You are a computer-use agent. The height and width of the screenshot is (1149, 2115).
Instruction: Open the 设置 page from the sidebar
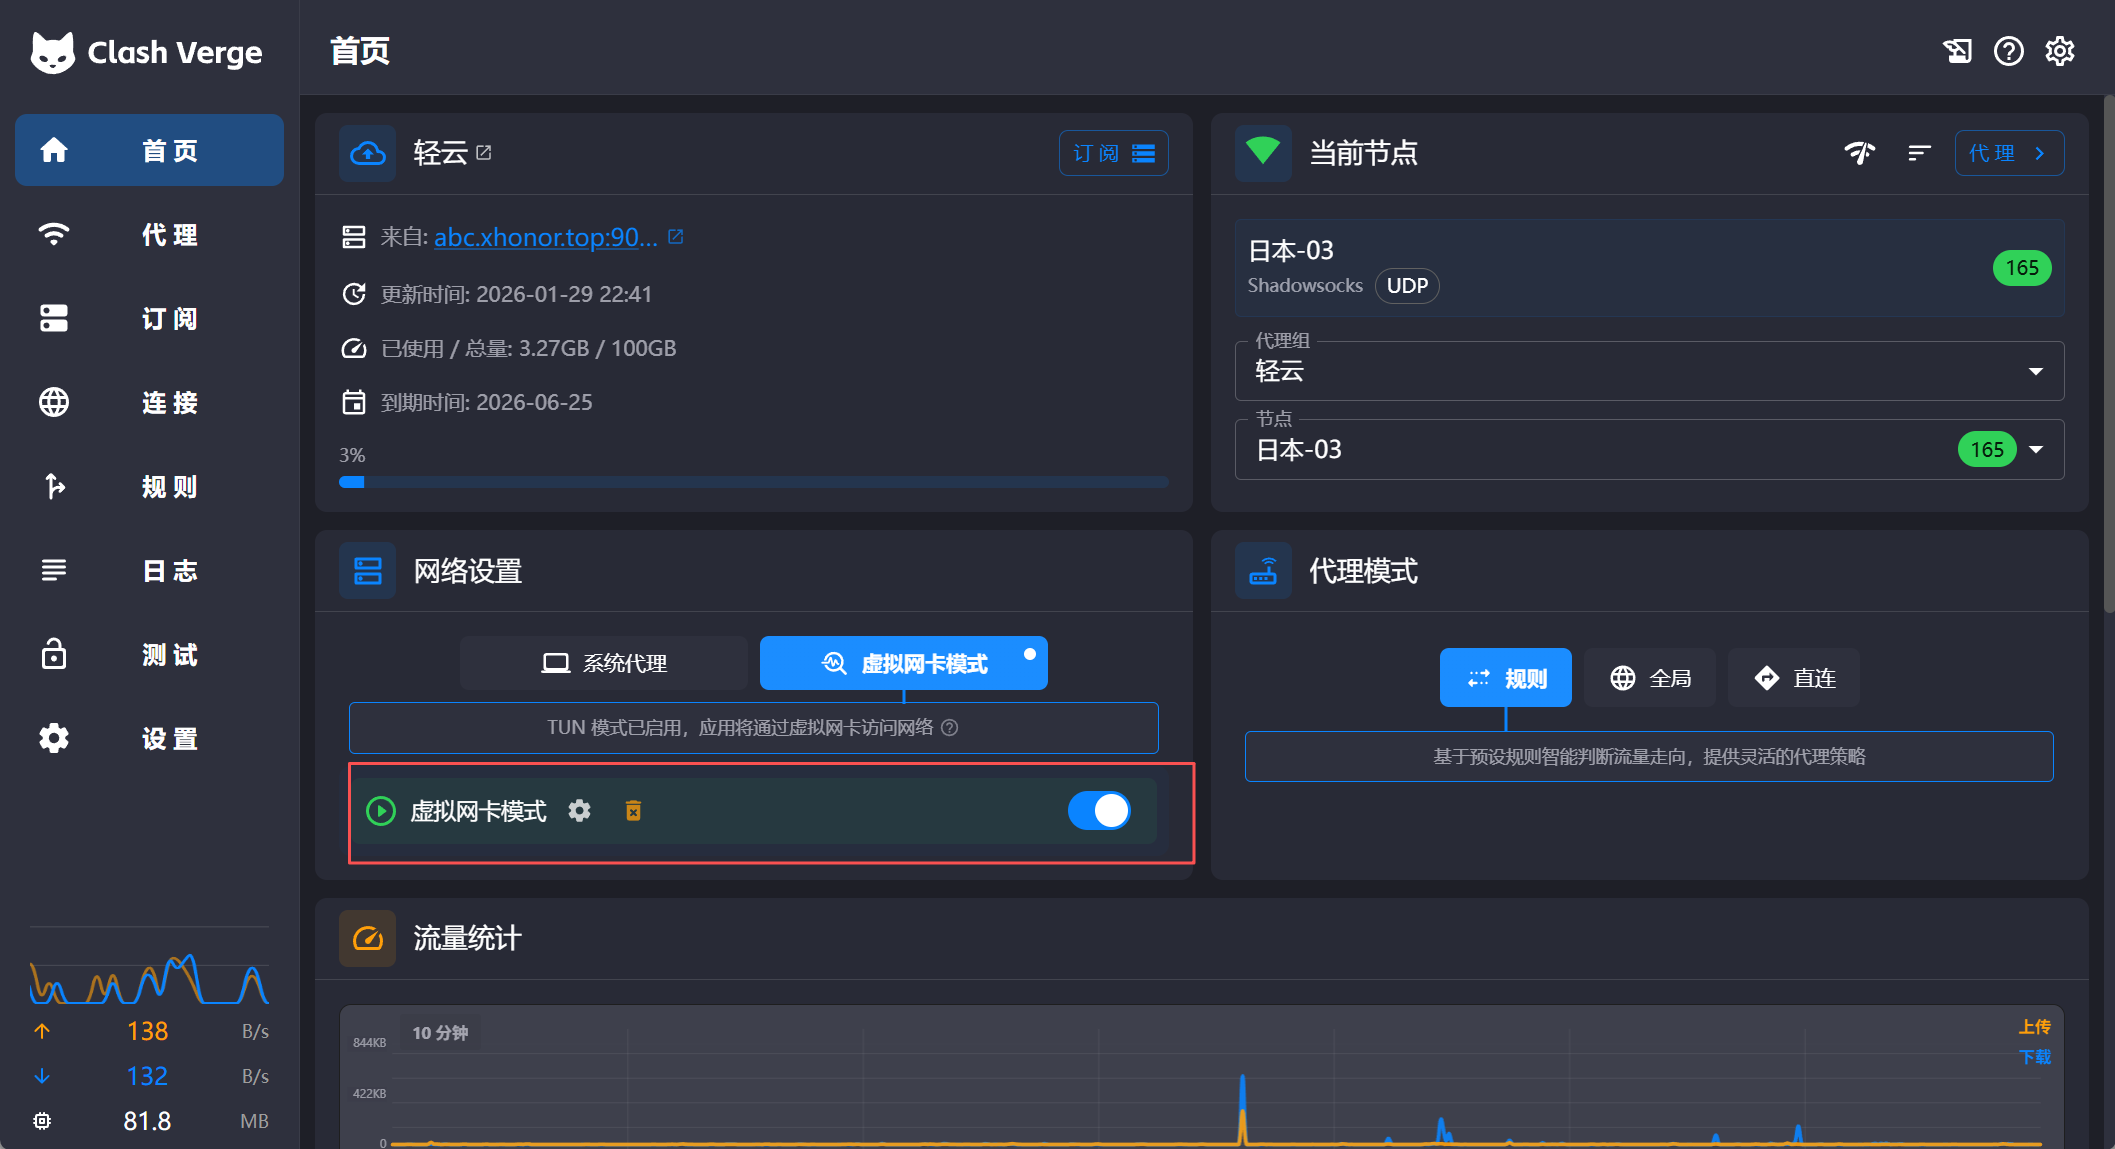(148, 738)
